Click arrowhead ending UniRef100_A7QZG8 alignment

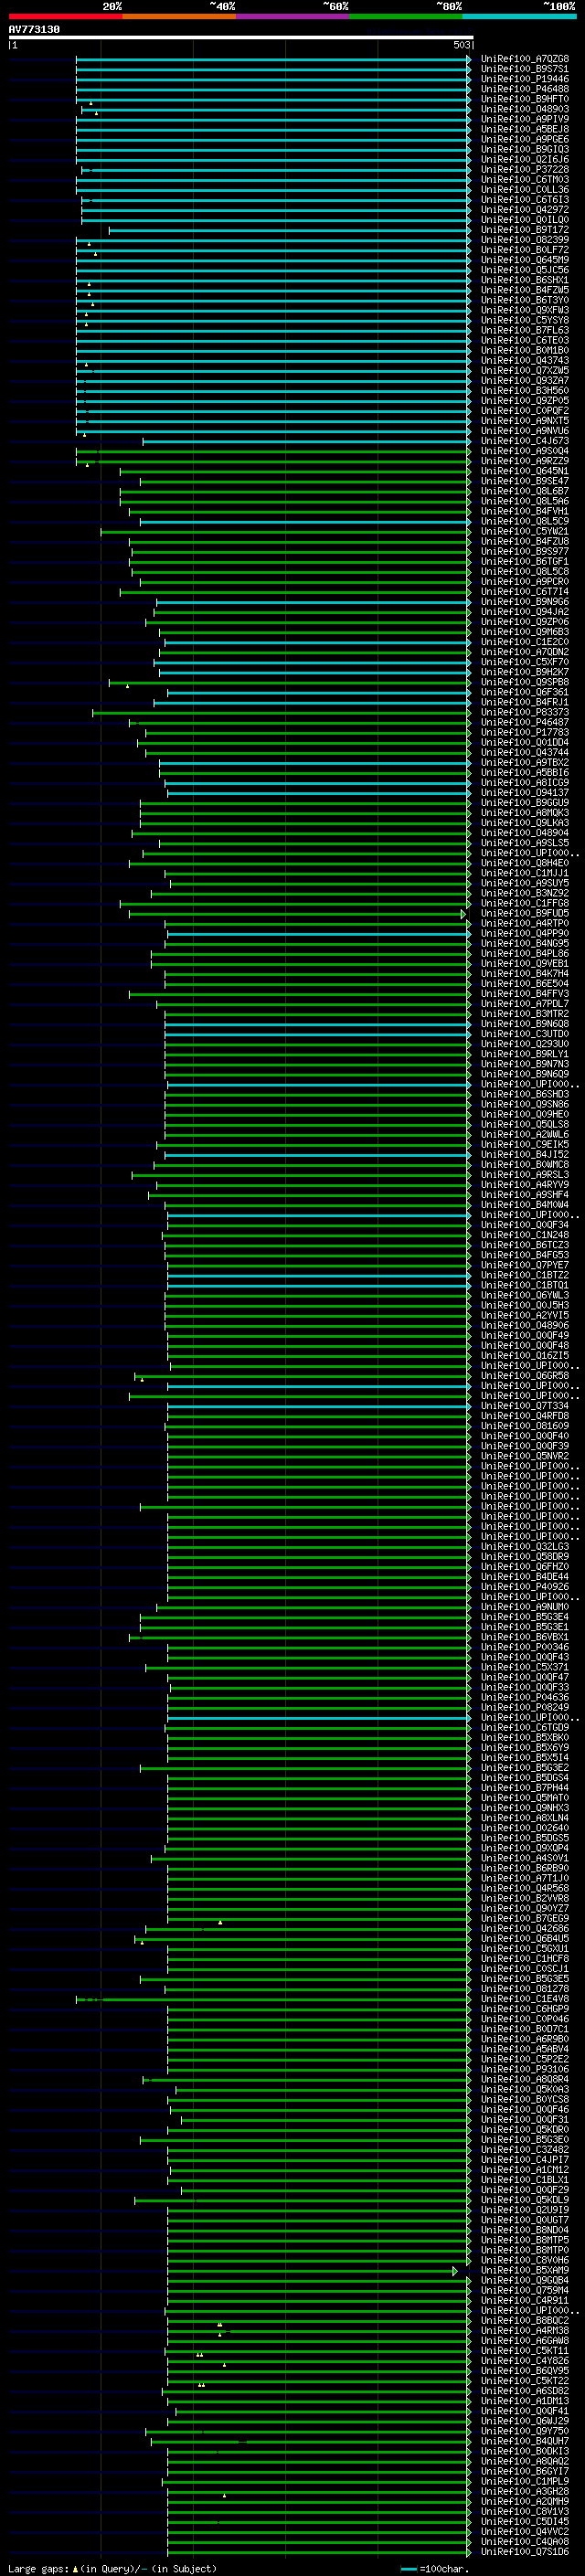click(x=469, y=59)
